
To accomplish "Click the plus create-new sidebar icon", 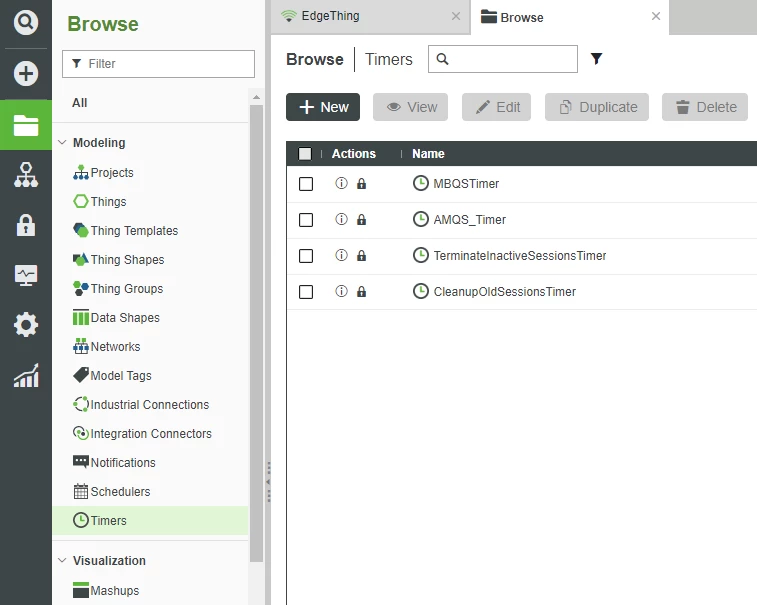I will tap(26, 74).
